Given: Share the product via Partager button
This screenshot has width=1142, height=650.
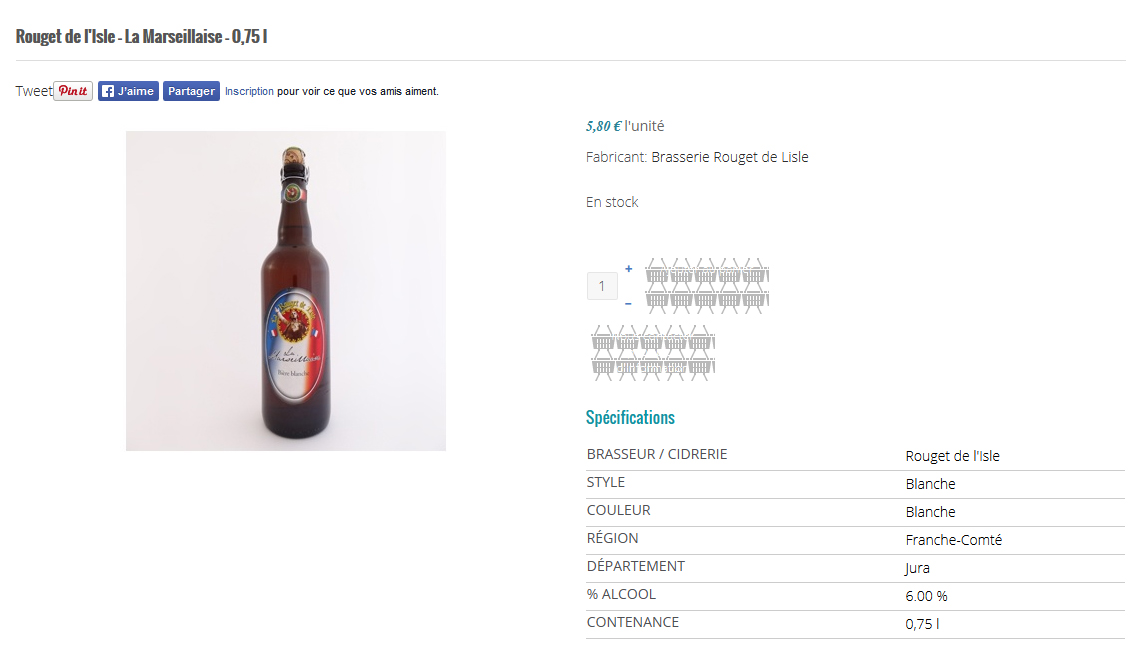Looking at the screenshot, I should (191, 91).
